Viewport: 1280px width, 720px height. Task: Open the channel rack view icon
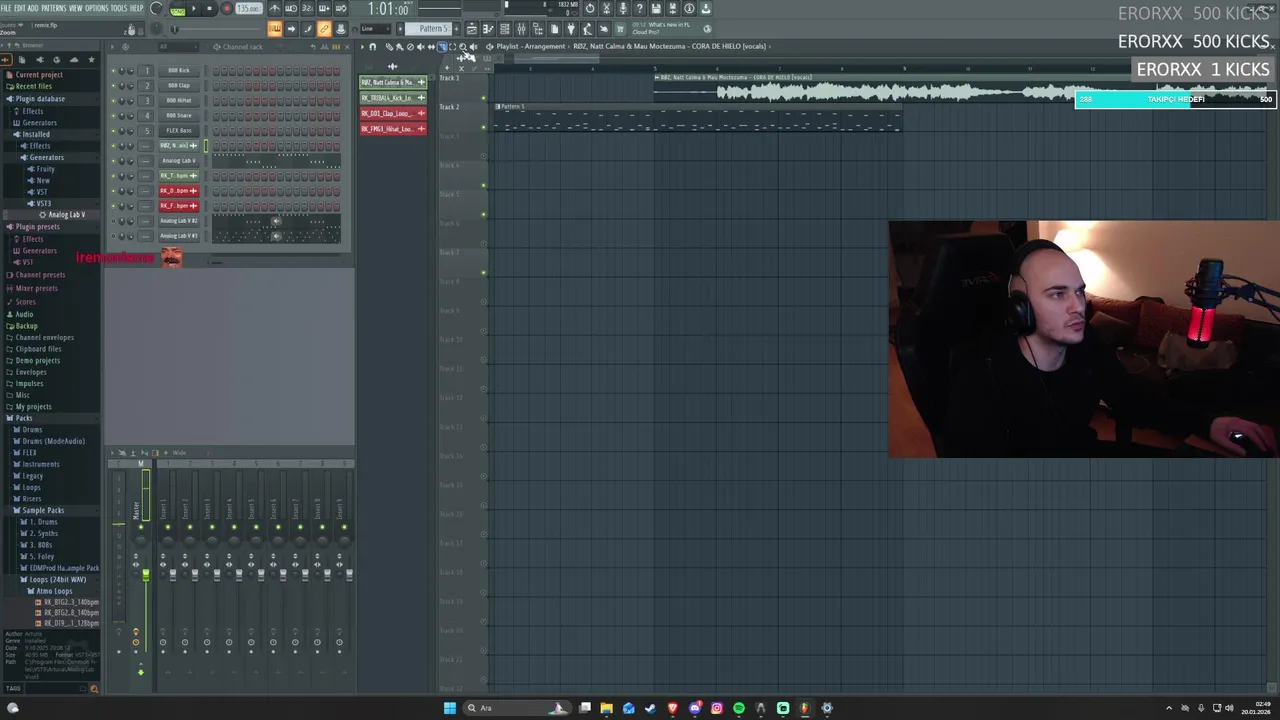coord(504,29)
